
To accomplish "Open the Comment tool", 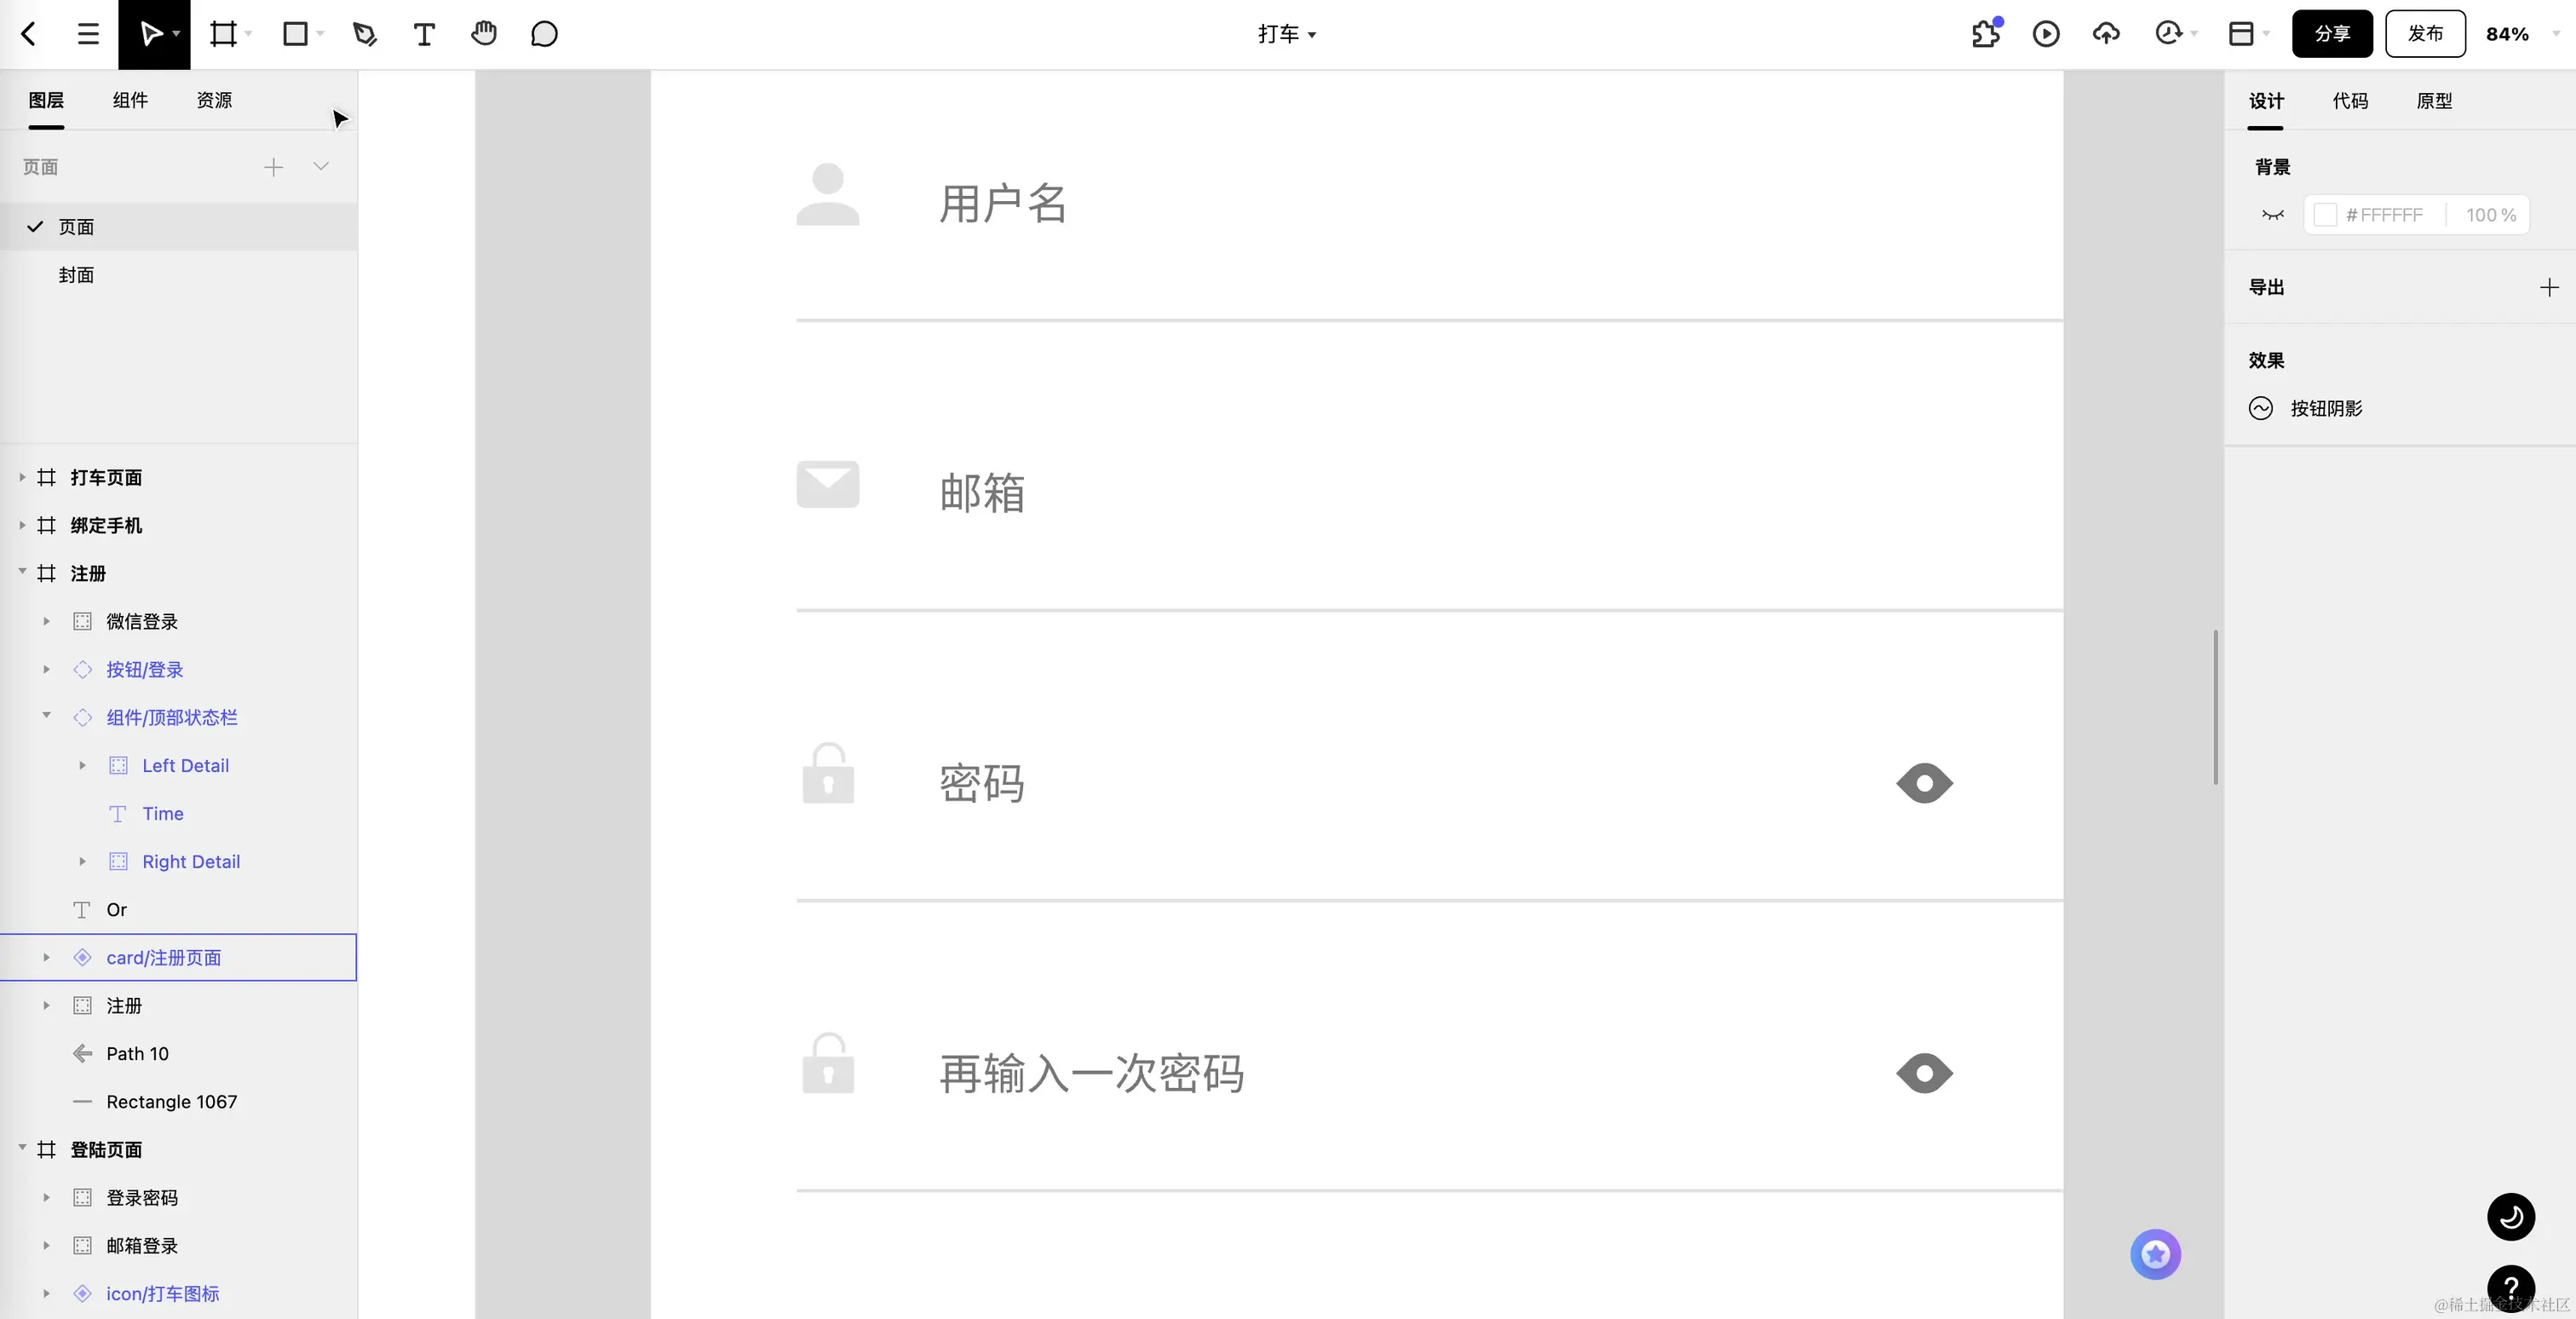I will [x=544, y=34].
